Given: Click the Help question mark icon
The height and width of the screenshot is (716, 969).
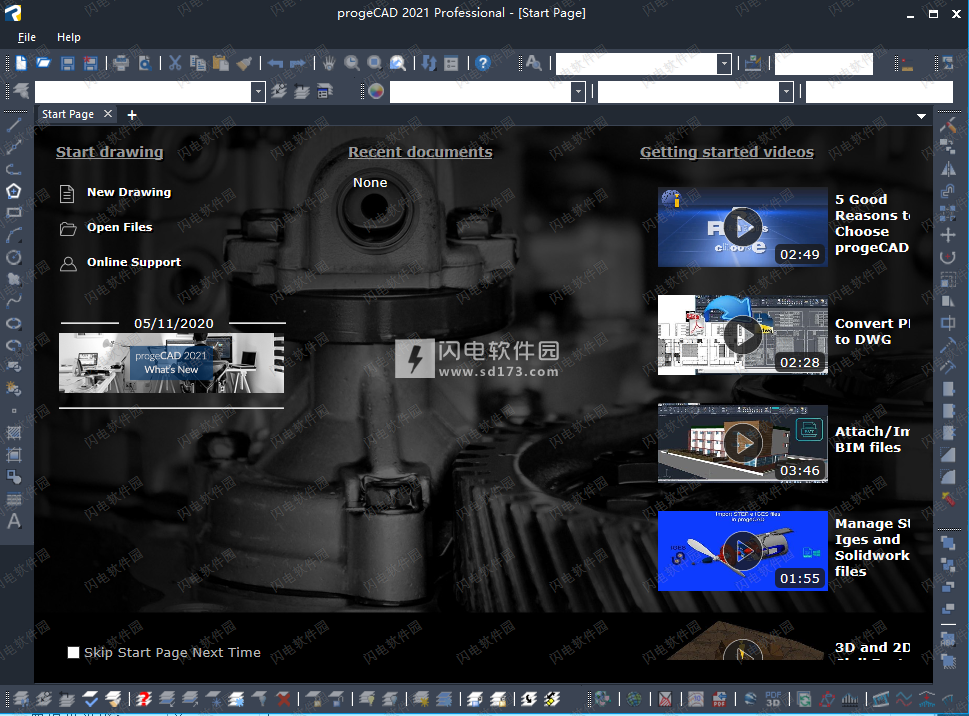Looking at the screenshot, I should coord(483,63).
